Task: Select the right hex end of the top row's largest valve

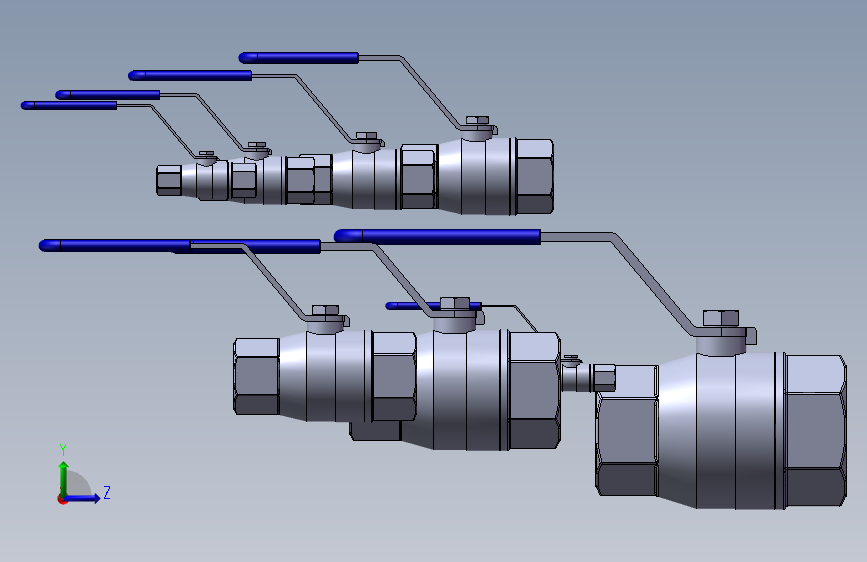Action: [x=535, y=176]
